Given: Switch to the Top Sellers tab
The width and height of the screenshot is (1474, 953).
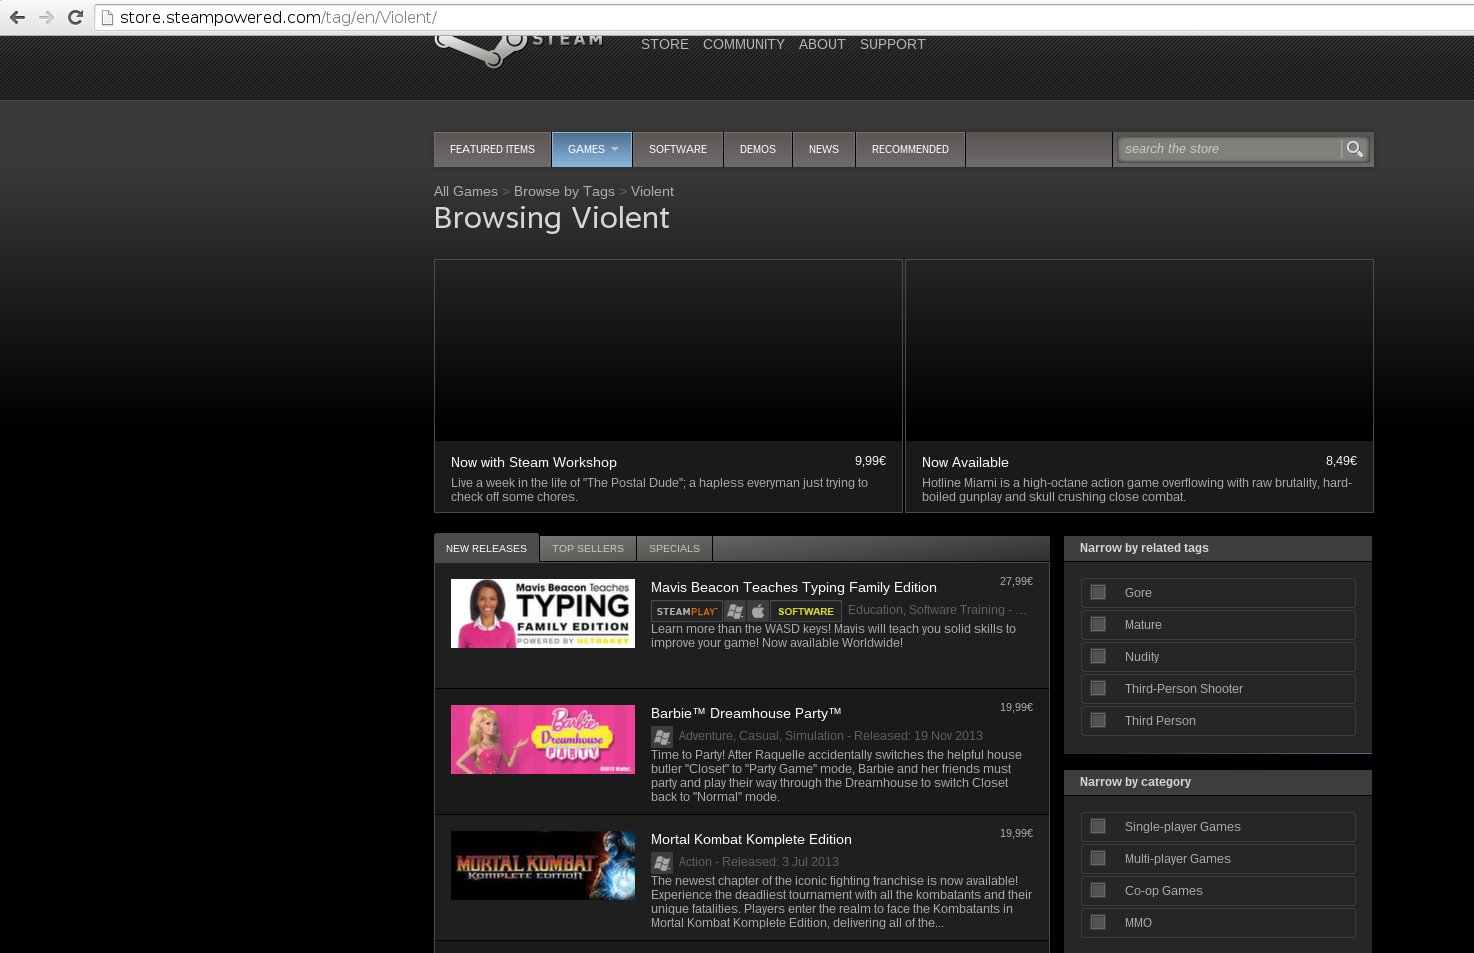Looking at the screenshot, I should (x=588, y=548).
